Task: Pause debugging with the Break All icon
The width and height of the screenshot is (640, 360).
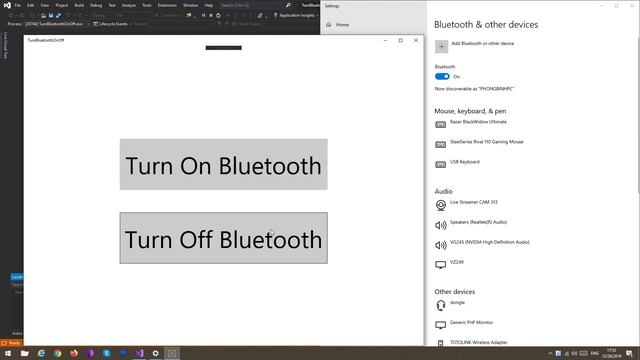Action: 203,16
